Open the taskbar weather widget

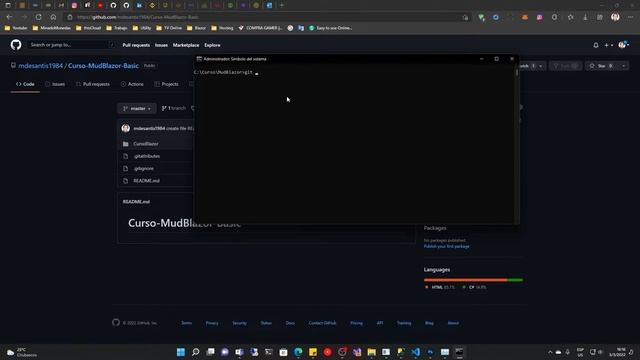click(x=22, y=352)
